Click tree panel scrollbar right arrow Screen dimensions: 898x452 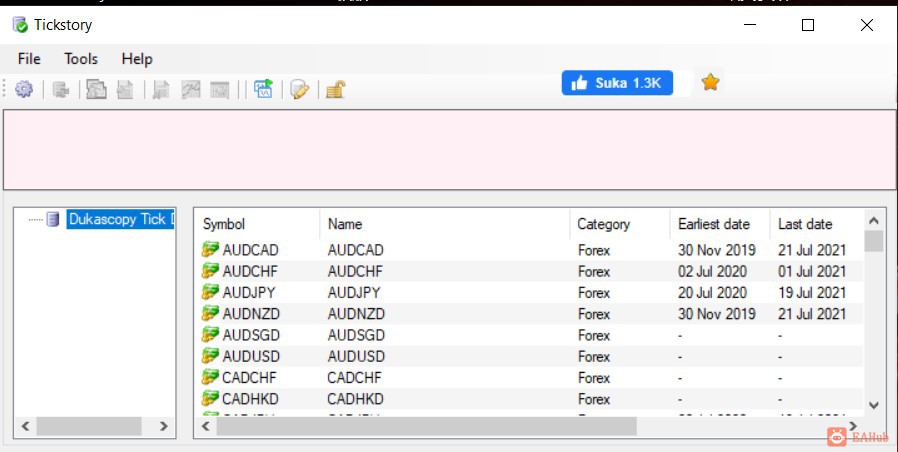pos(164,426)
